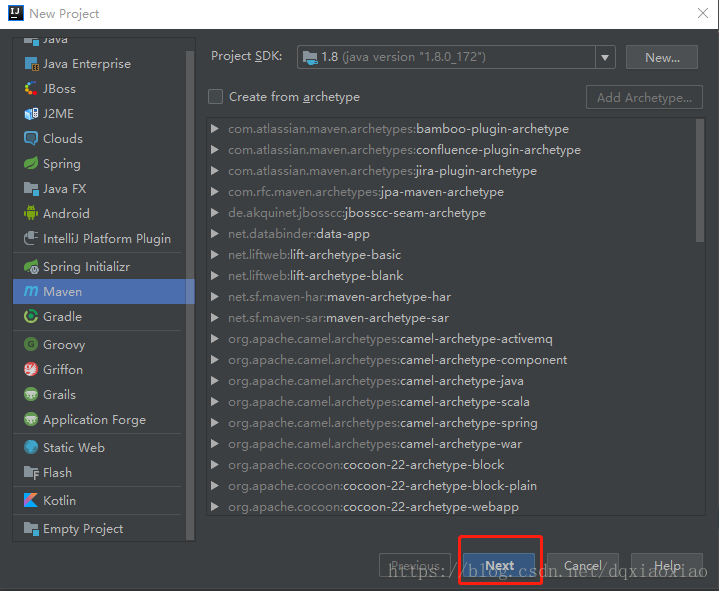Viewport: 719px width, 591px height.
Task: Expand maven-archetype-har node
Action: tap(214, 297)
